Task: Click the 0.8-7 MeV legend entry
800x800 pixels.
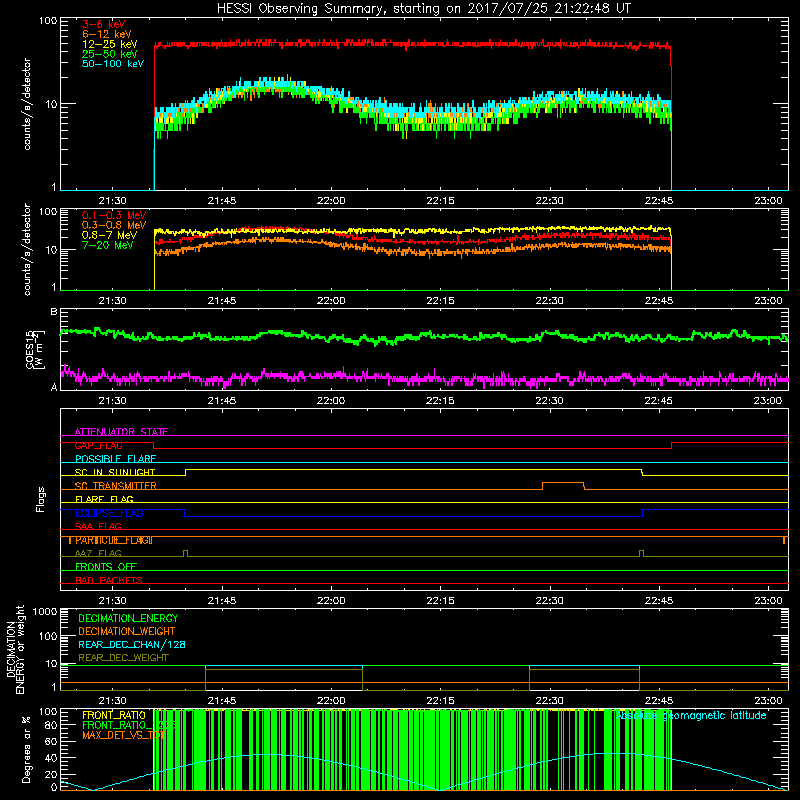Action: pyautogui.click(x=110, y=235)
